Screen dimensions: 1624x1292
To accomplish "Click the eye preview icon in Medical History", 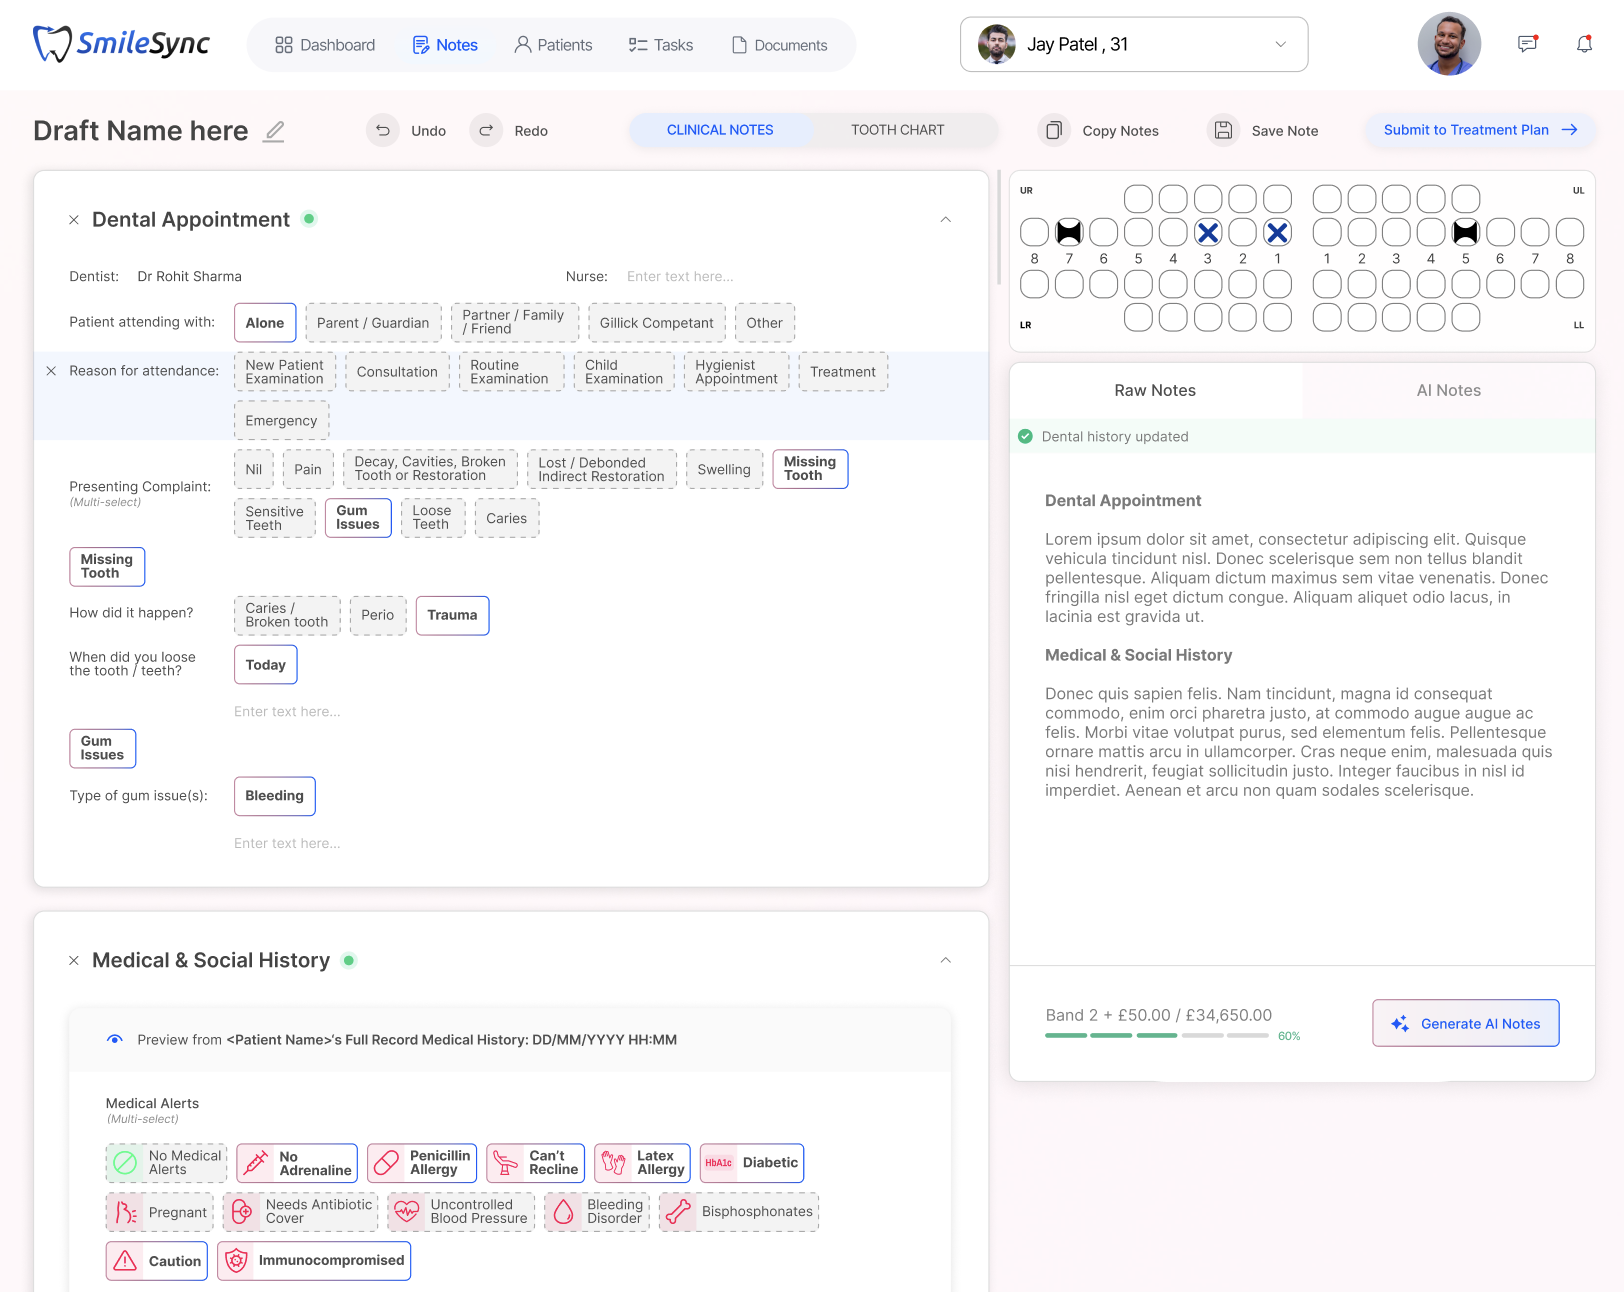I will tap(115, 1040).
